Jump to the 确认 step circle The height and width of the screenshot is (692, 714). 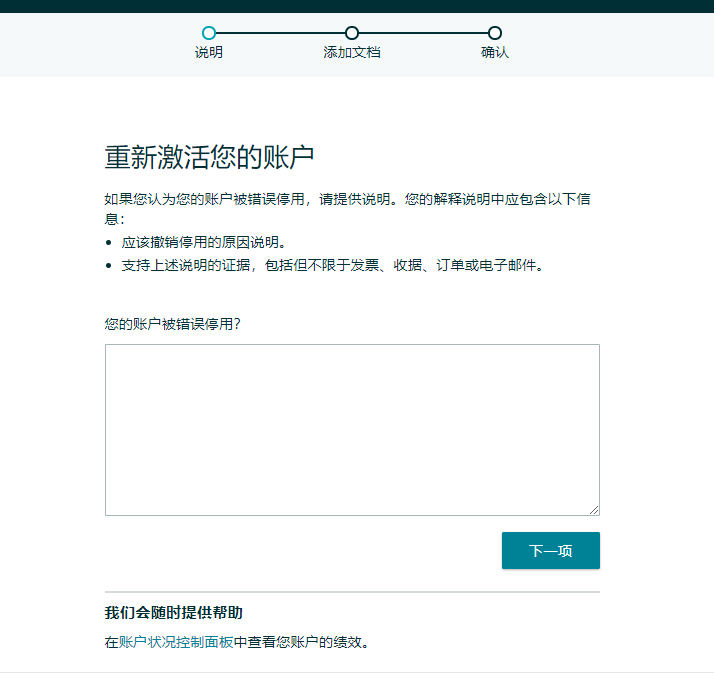tap(495, 33)
